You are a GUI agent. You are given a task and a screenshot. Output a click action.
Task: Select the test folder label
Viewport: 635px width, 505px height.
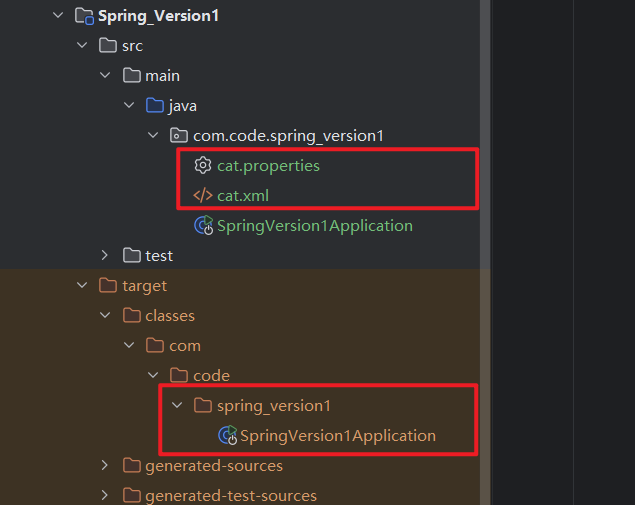point(159,256)
